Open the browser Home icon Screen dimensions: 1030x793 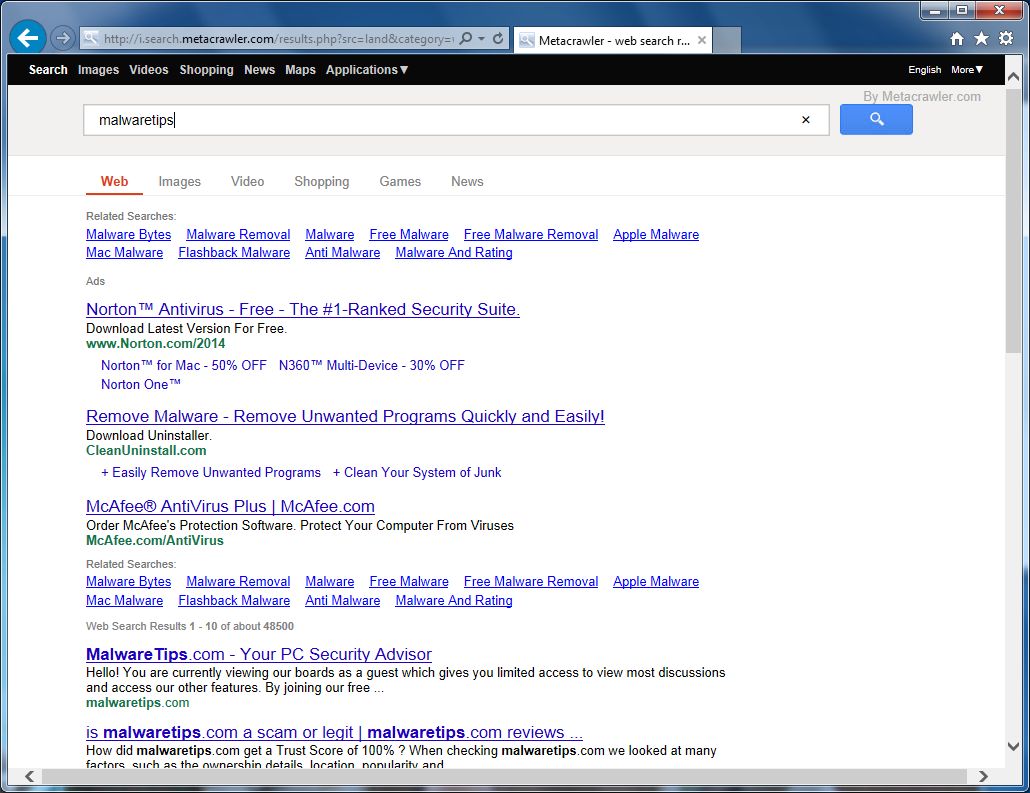957,39
